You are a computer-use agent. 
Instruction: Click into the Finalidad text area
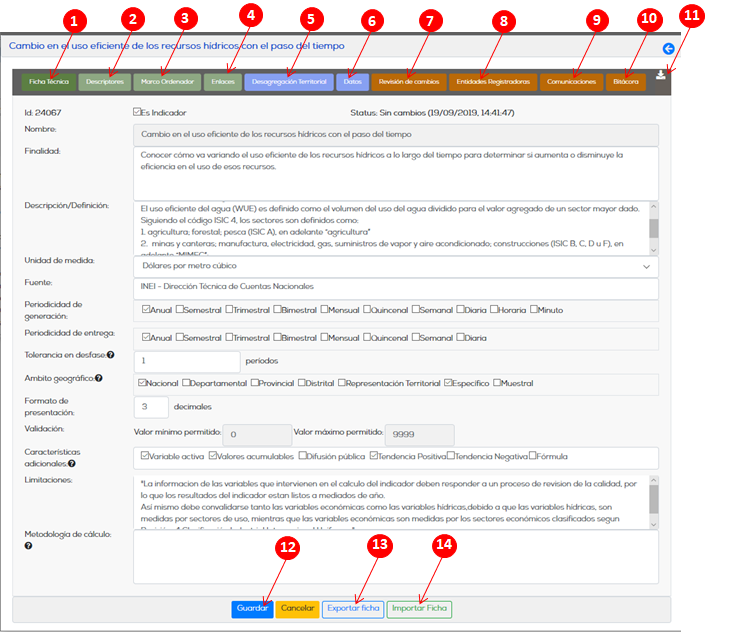click(x=396, y=174)
